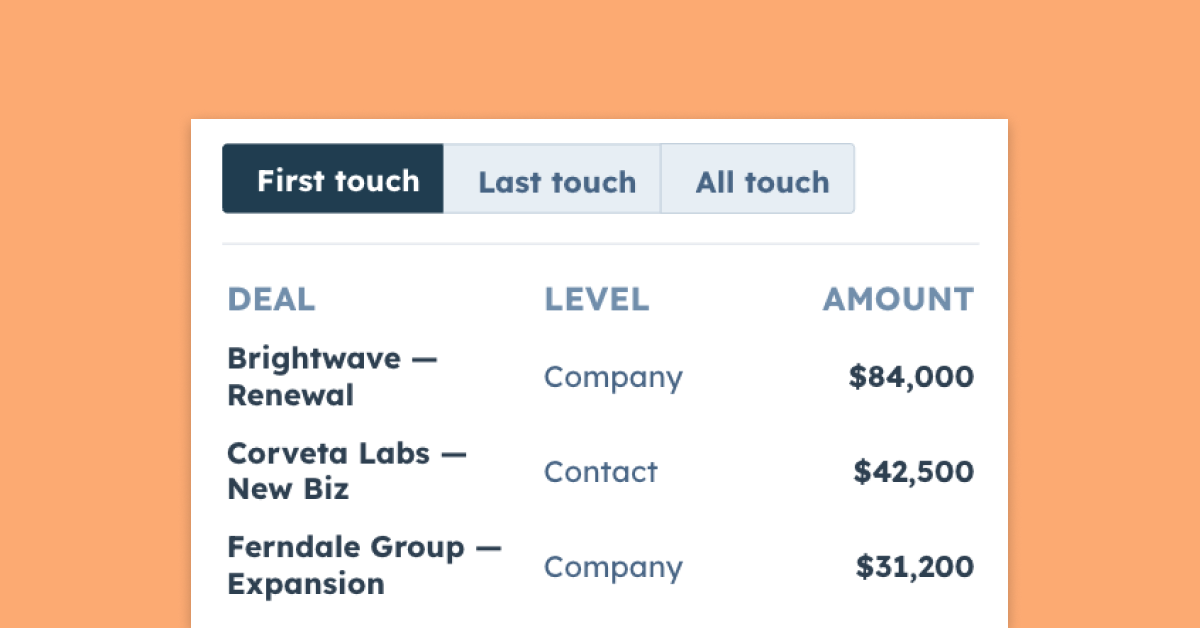
Task: Click Company level for Brightwave row
Action: 613,378
